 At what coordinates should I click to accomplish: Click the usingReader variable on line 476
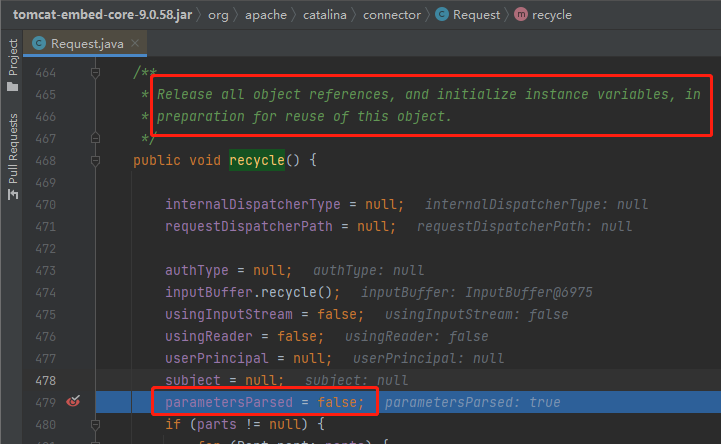click(209, 336)
